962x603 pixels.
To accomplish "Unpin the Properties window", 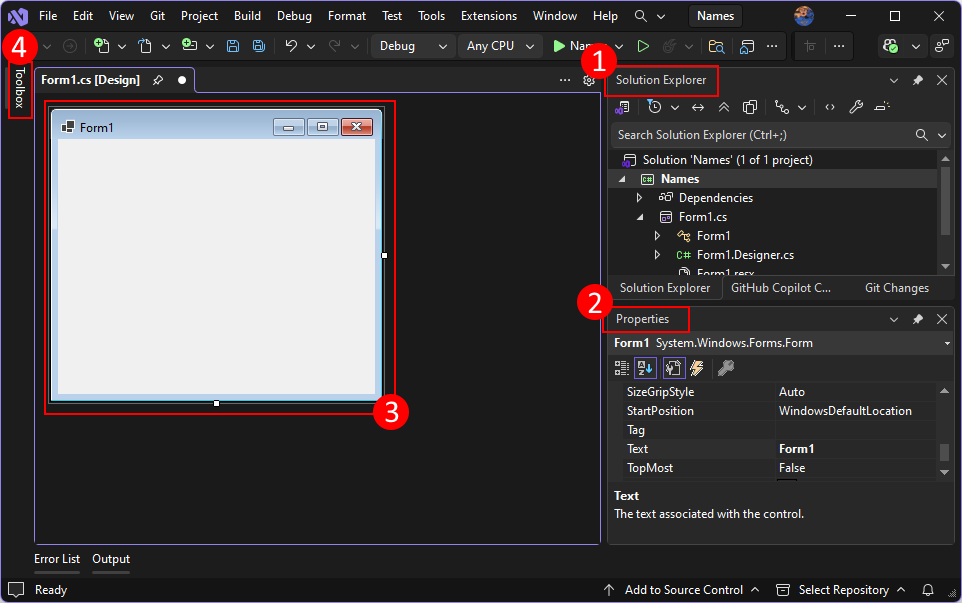I will coord(918,318).
